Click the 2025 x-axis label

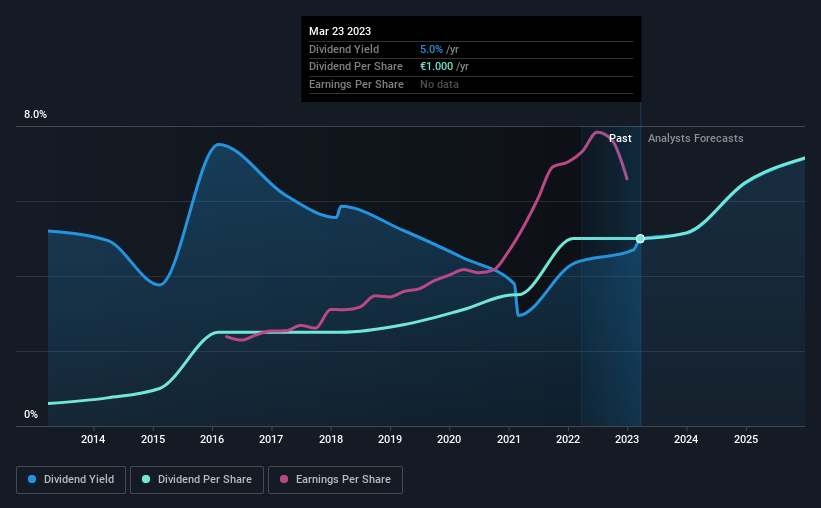coord(746,439)
